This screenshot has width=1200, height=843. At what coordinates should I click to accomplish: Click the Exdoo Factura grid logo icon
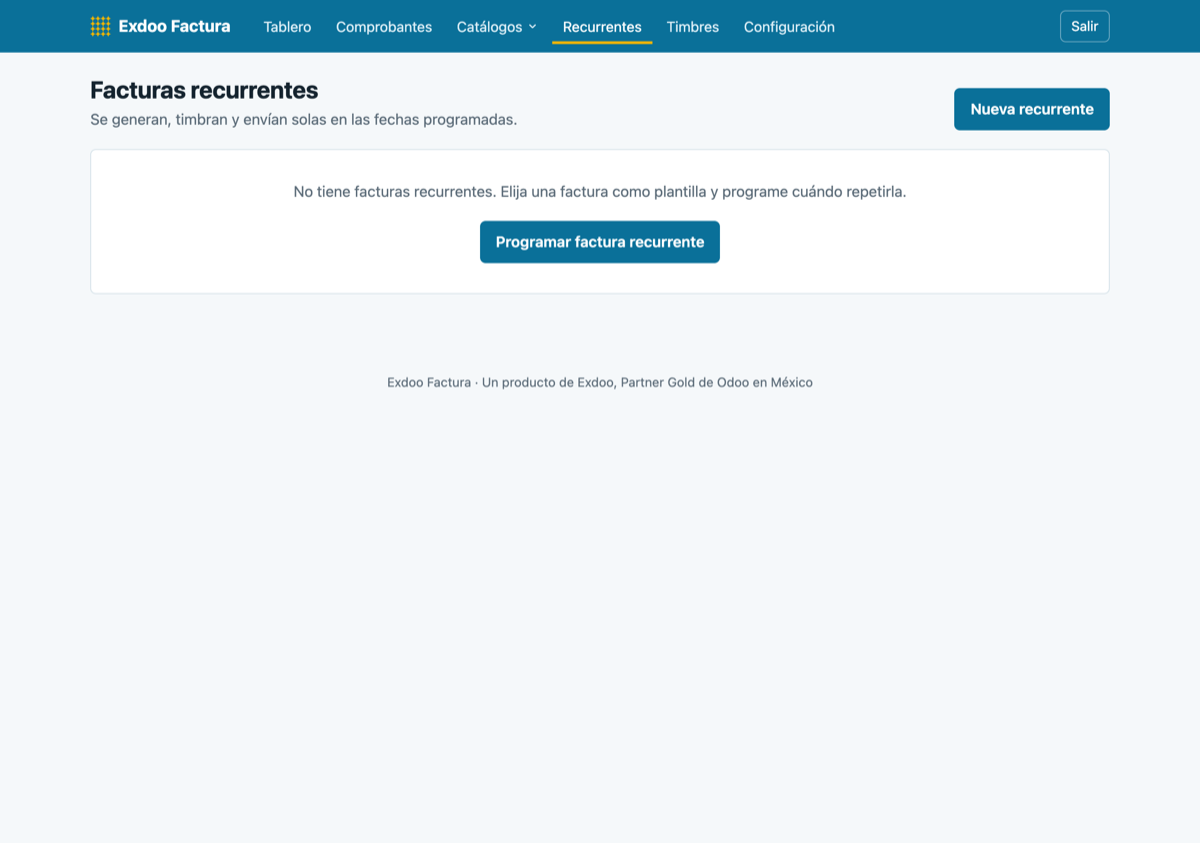[100, 26]
